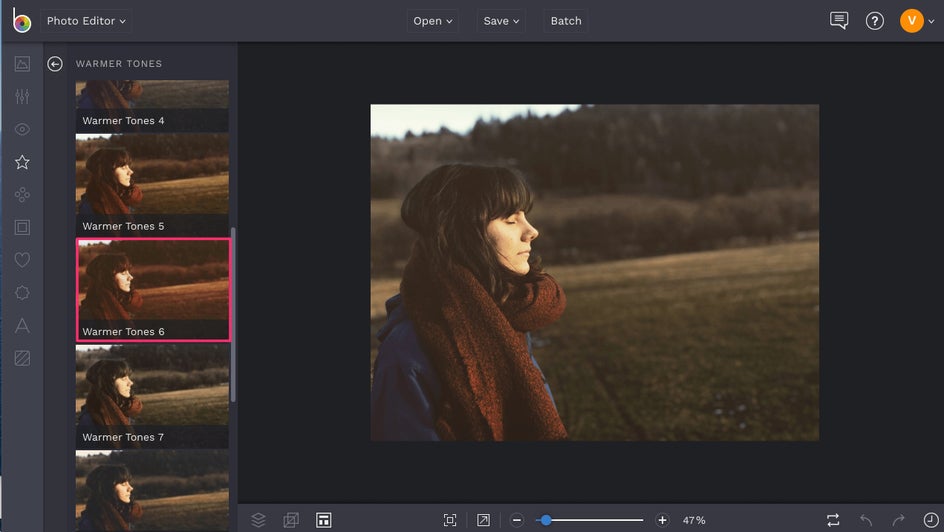Open the Overlays heart icon
Image resolution: width=944 pixels, height=532 pixels.
22,260
